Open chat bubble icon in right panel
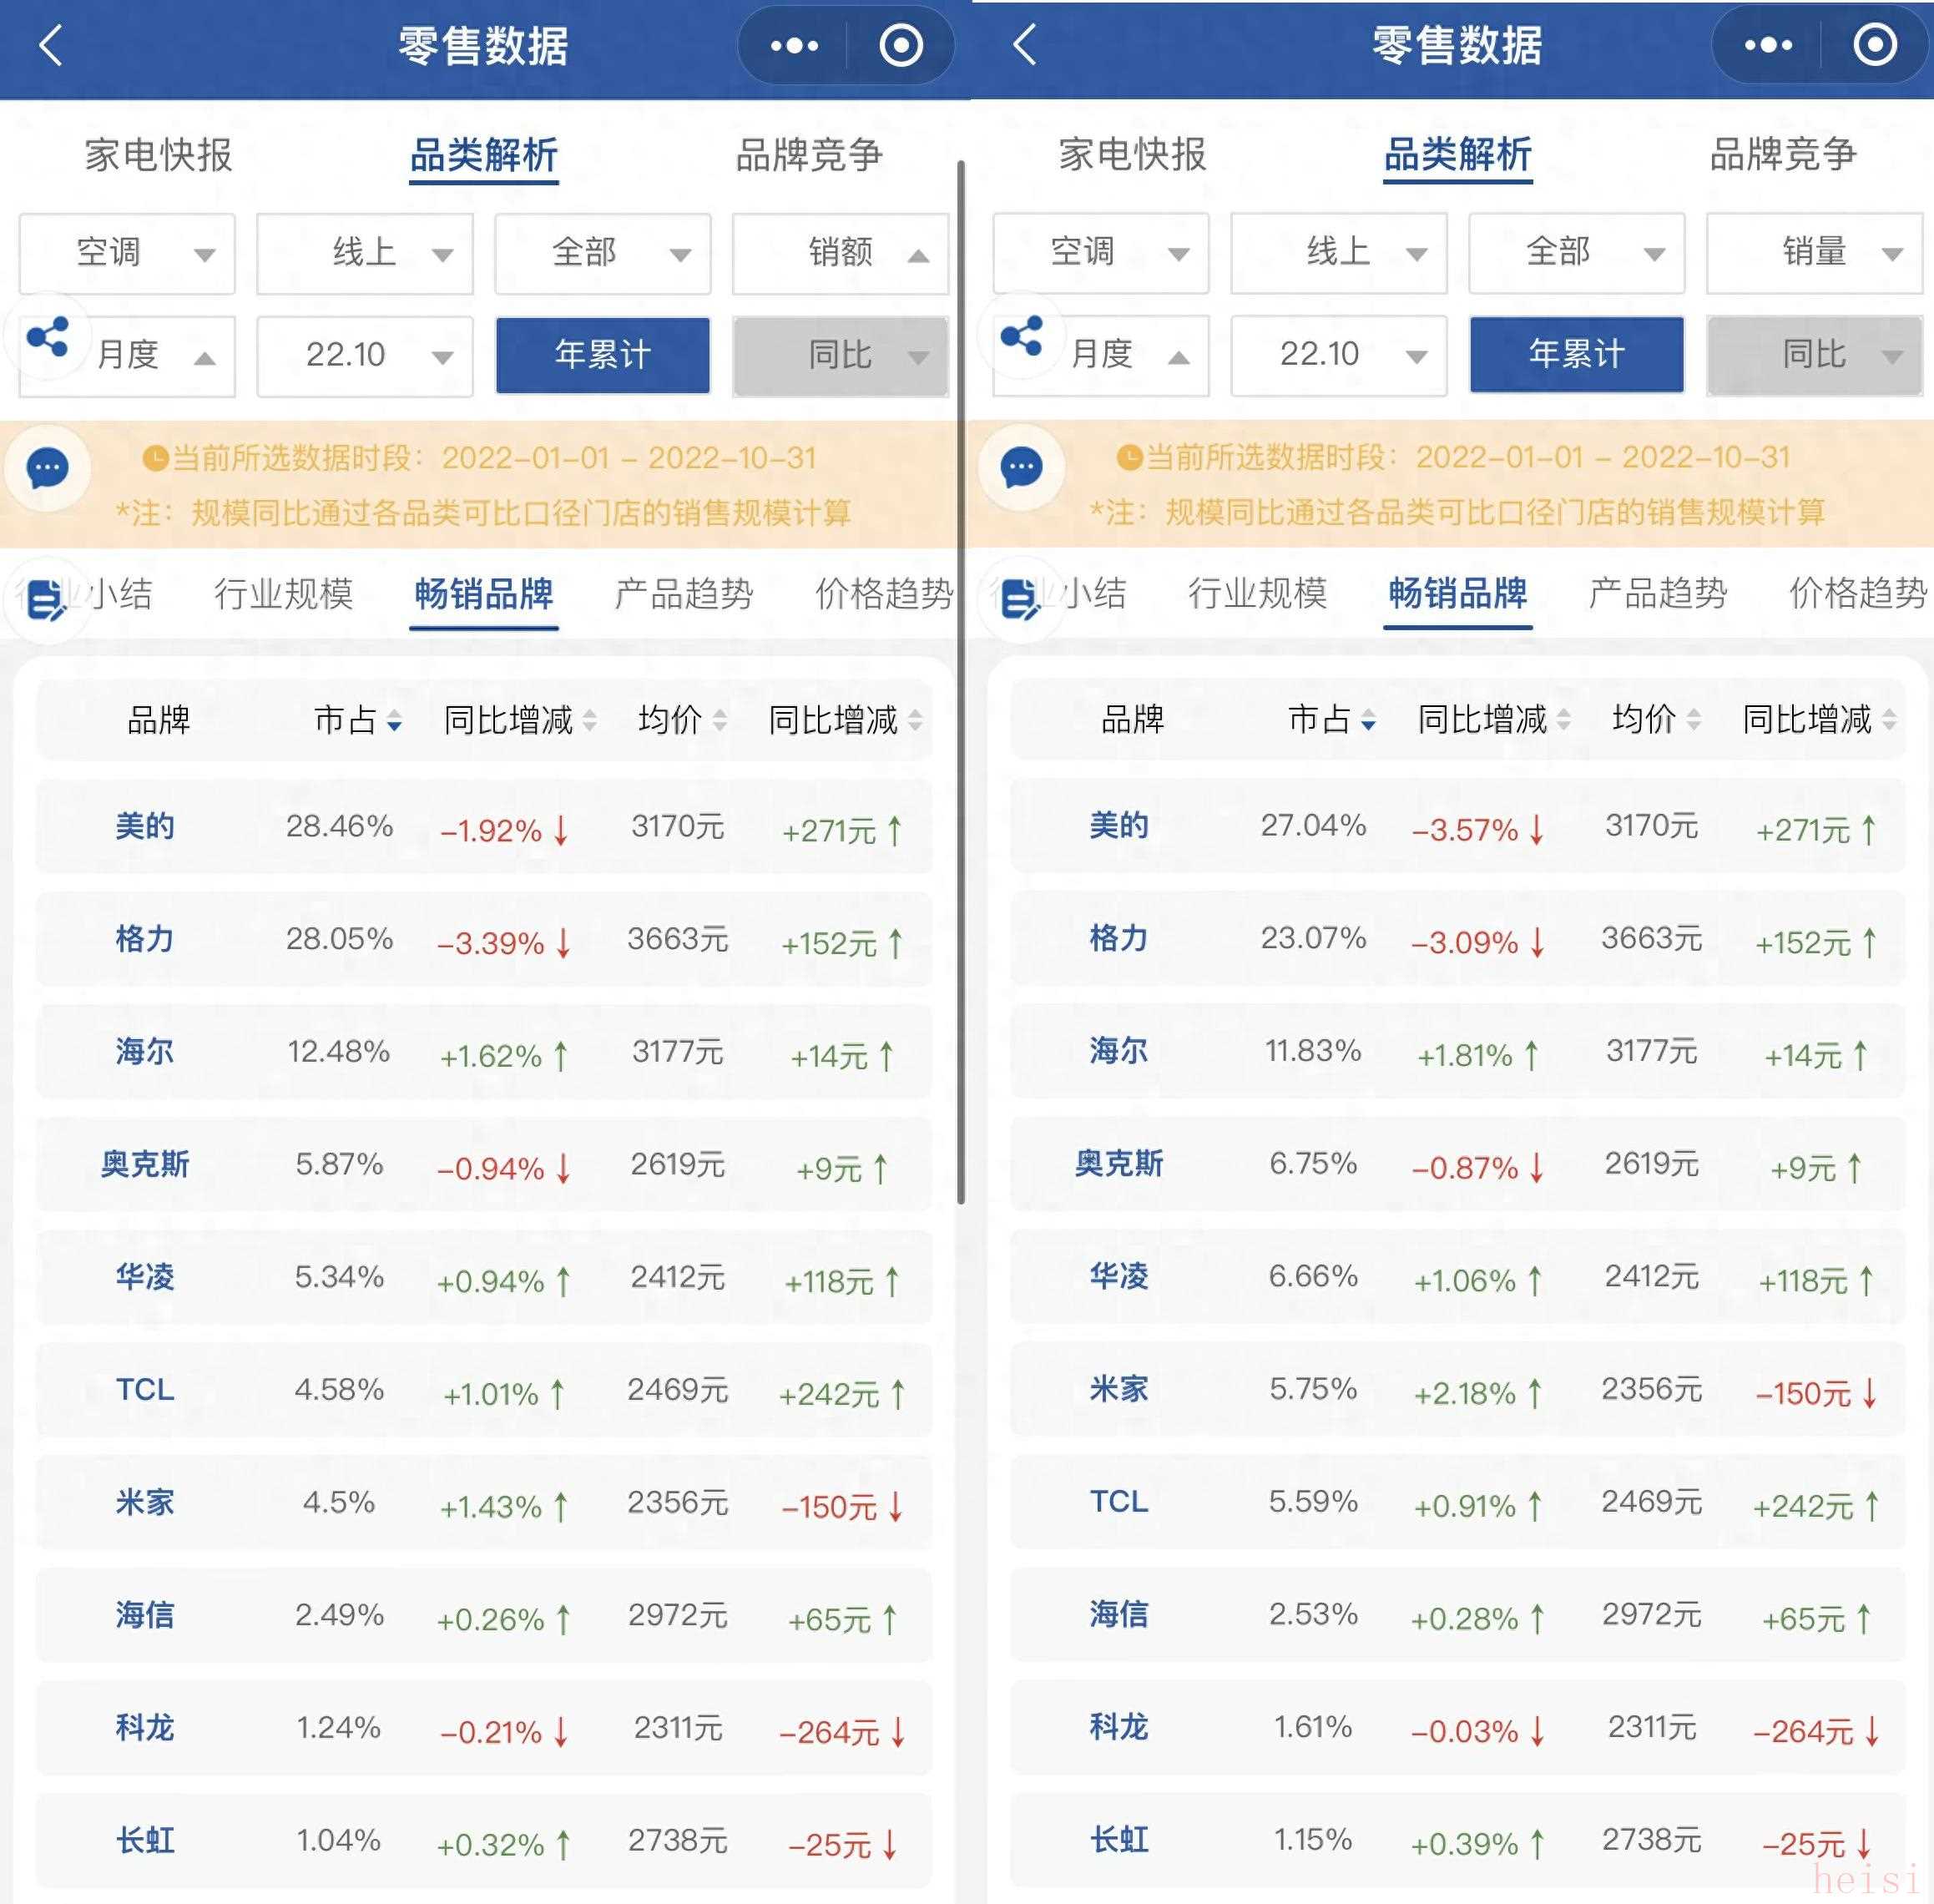This screenshot has height=1904, width=1934. click(x=1021, y=467)
